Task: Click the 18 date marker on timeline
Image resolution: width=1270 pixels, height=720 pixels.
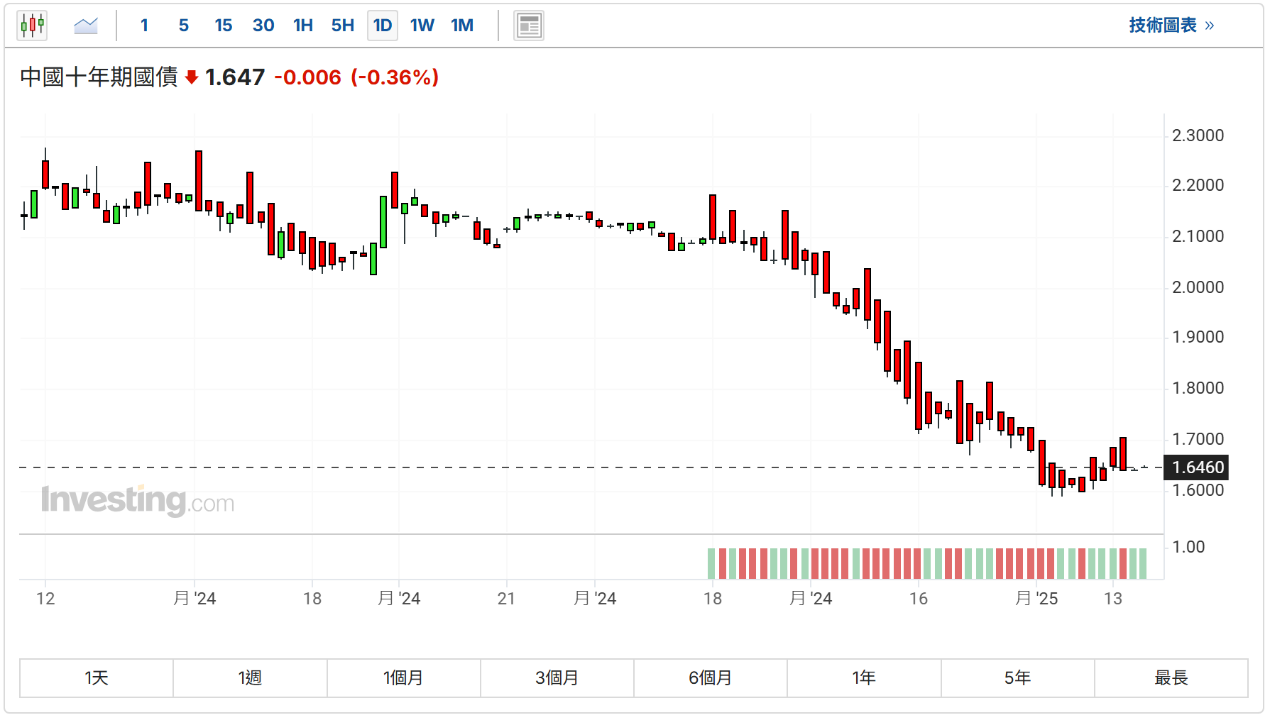Action: click(x=312, y=598)
